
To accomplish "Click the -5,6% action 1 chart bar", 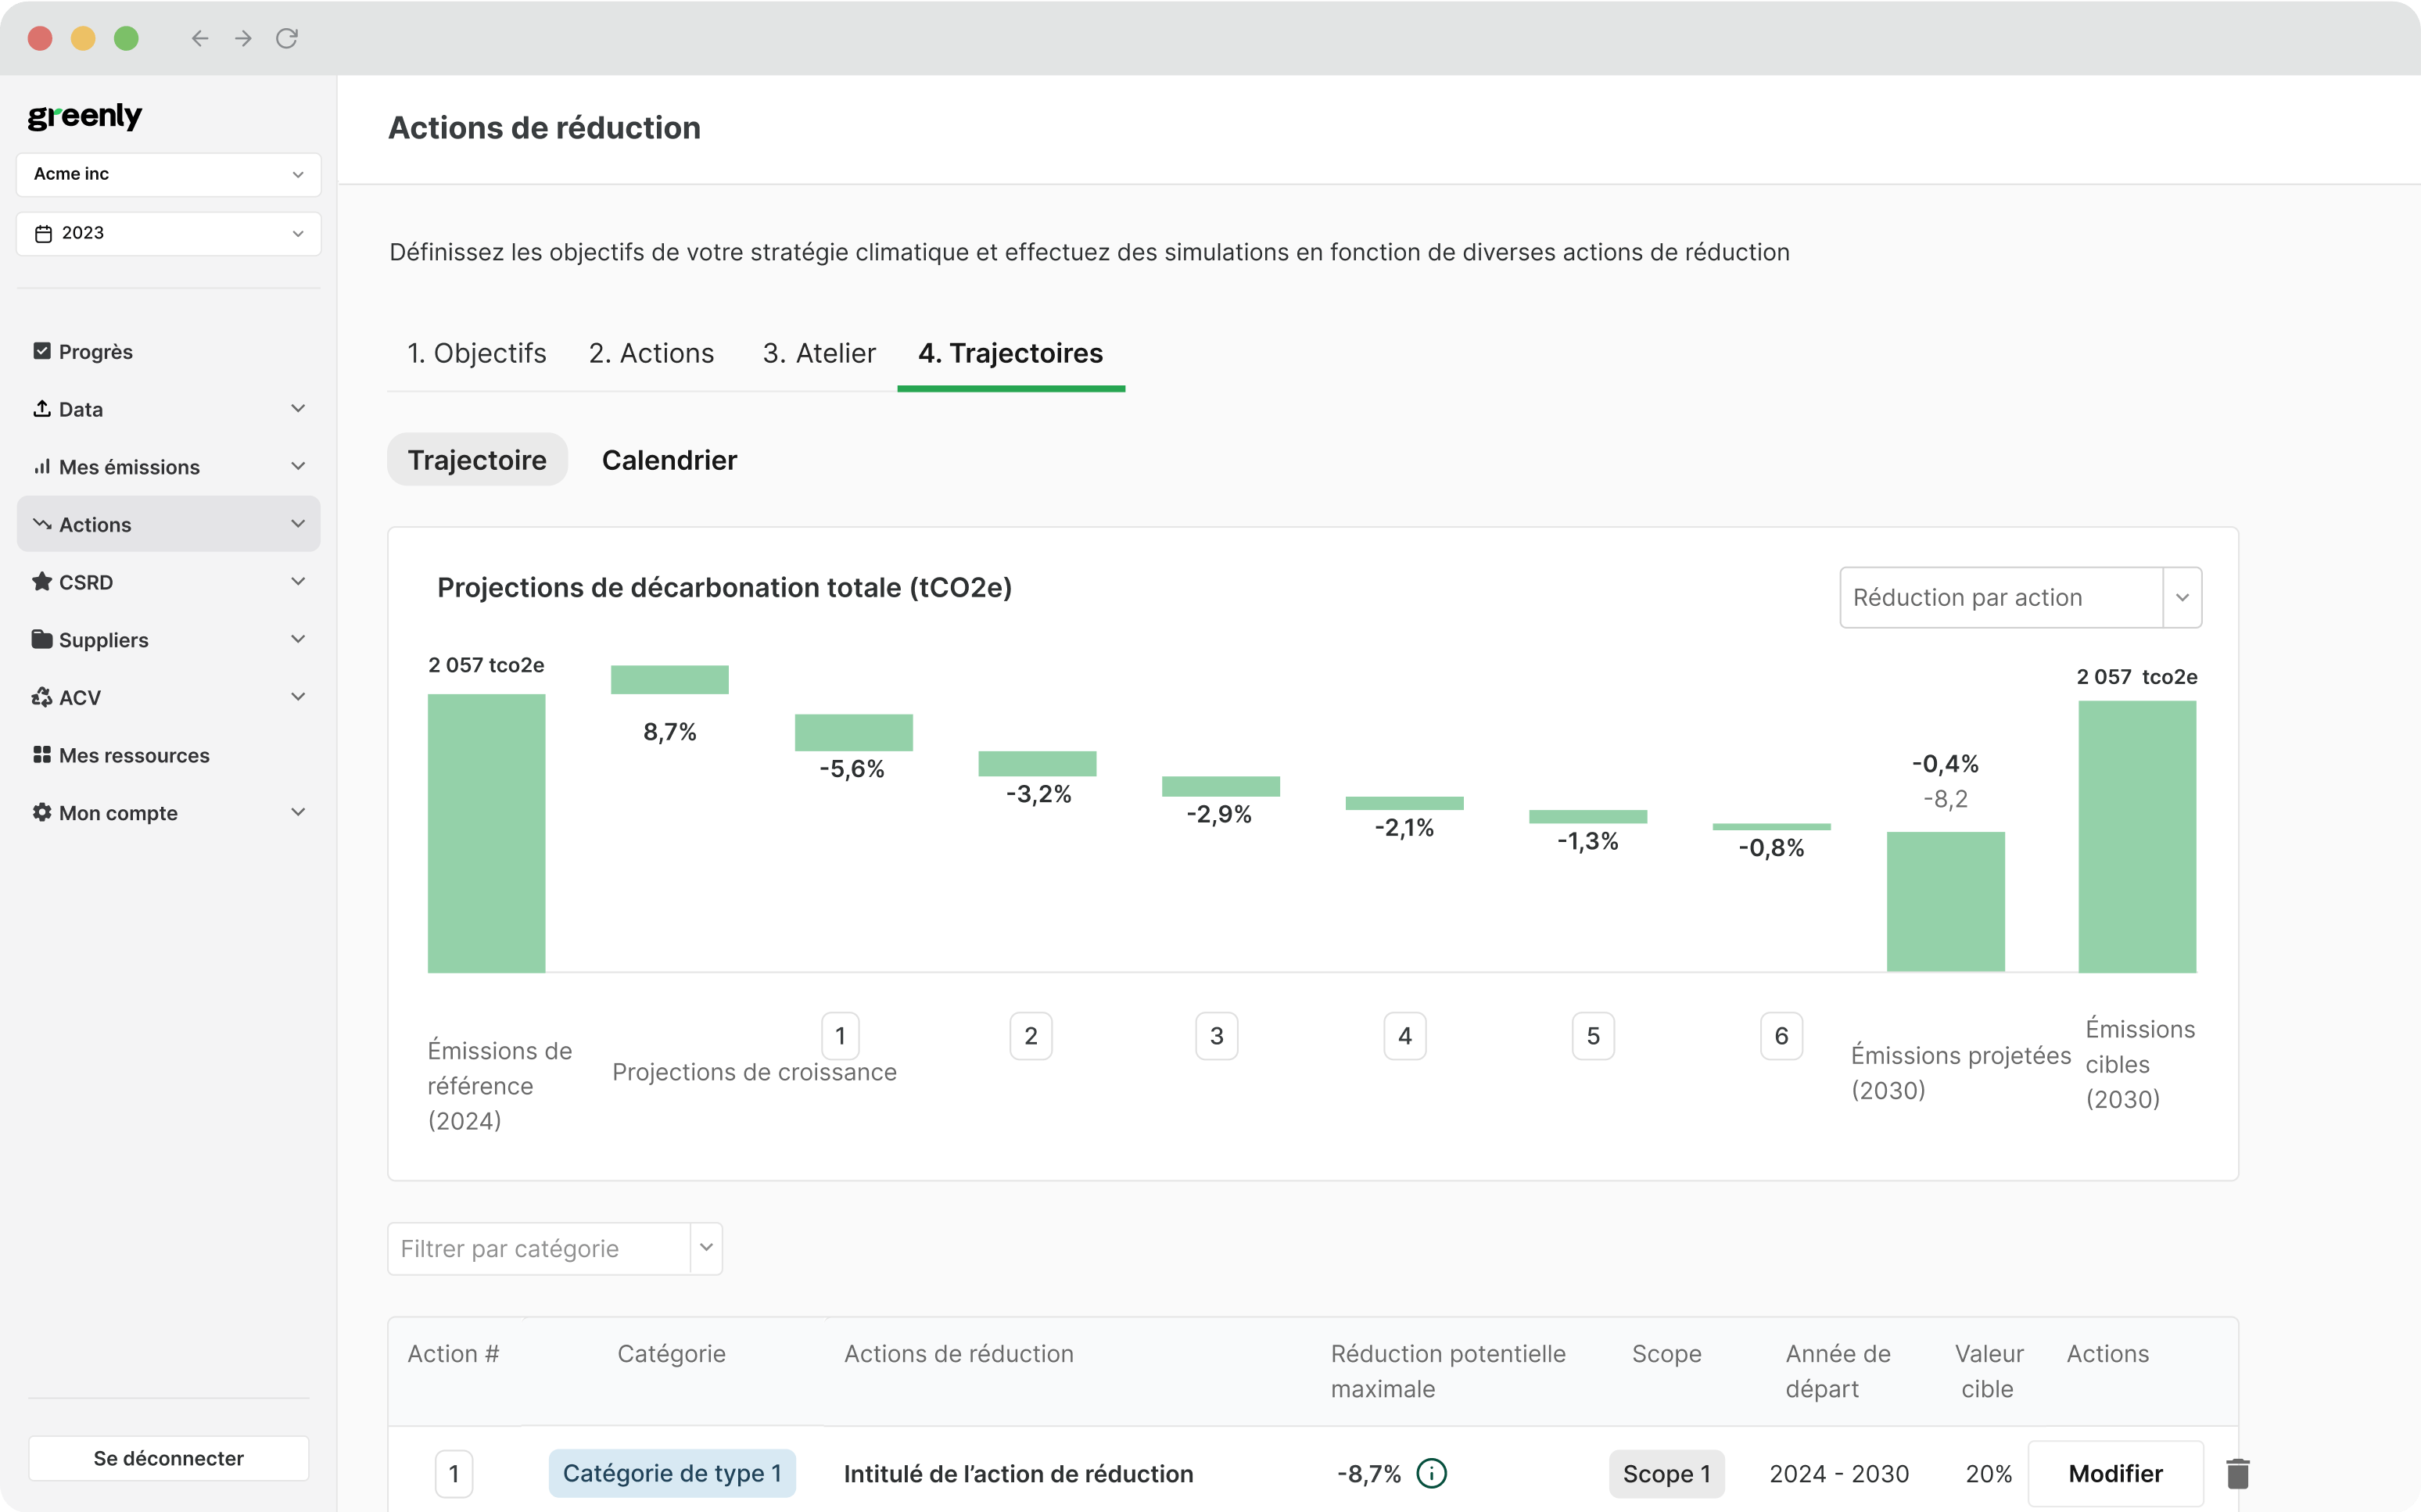I will [853, 732].
